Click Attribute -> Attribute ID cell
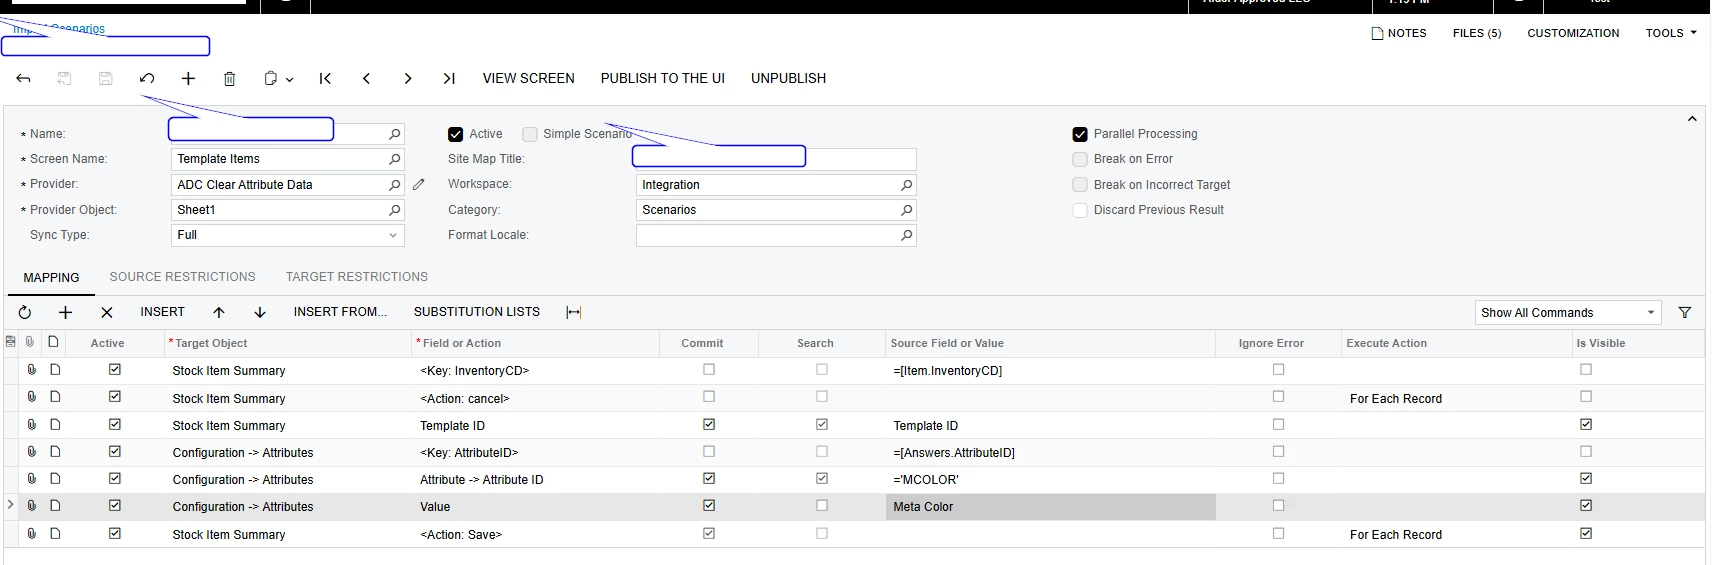The height and width of the screenshot is (565, 1715). pos(535,480)
